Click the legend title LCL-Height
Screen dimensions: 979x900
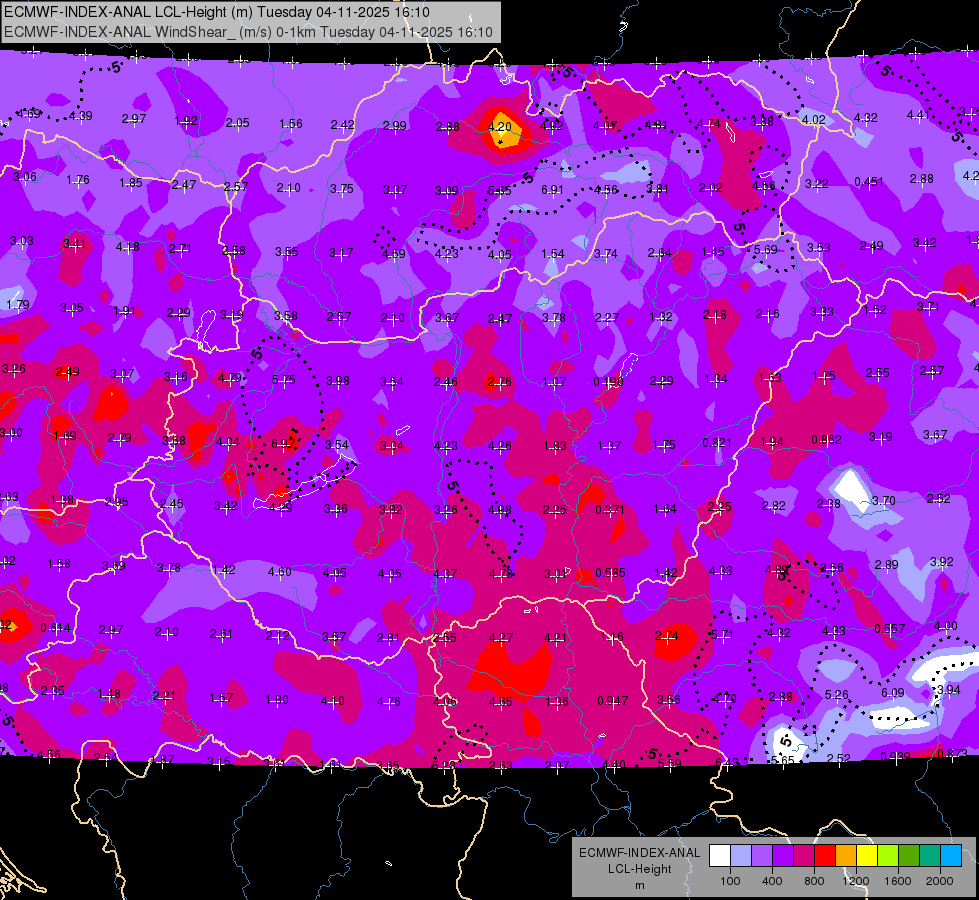pyautogui.click(x=639, y=869)
